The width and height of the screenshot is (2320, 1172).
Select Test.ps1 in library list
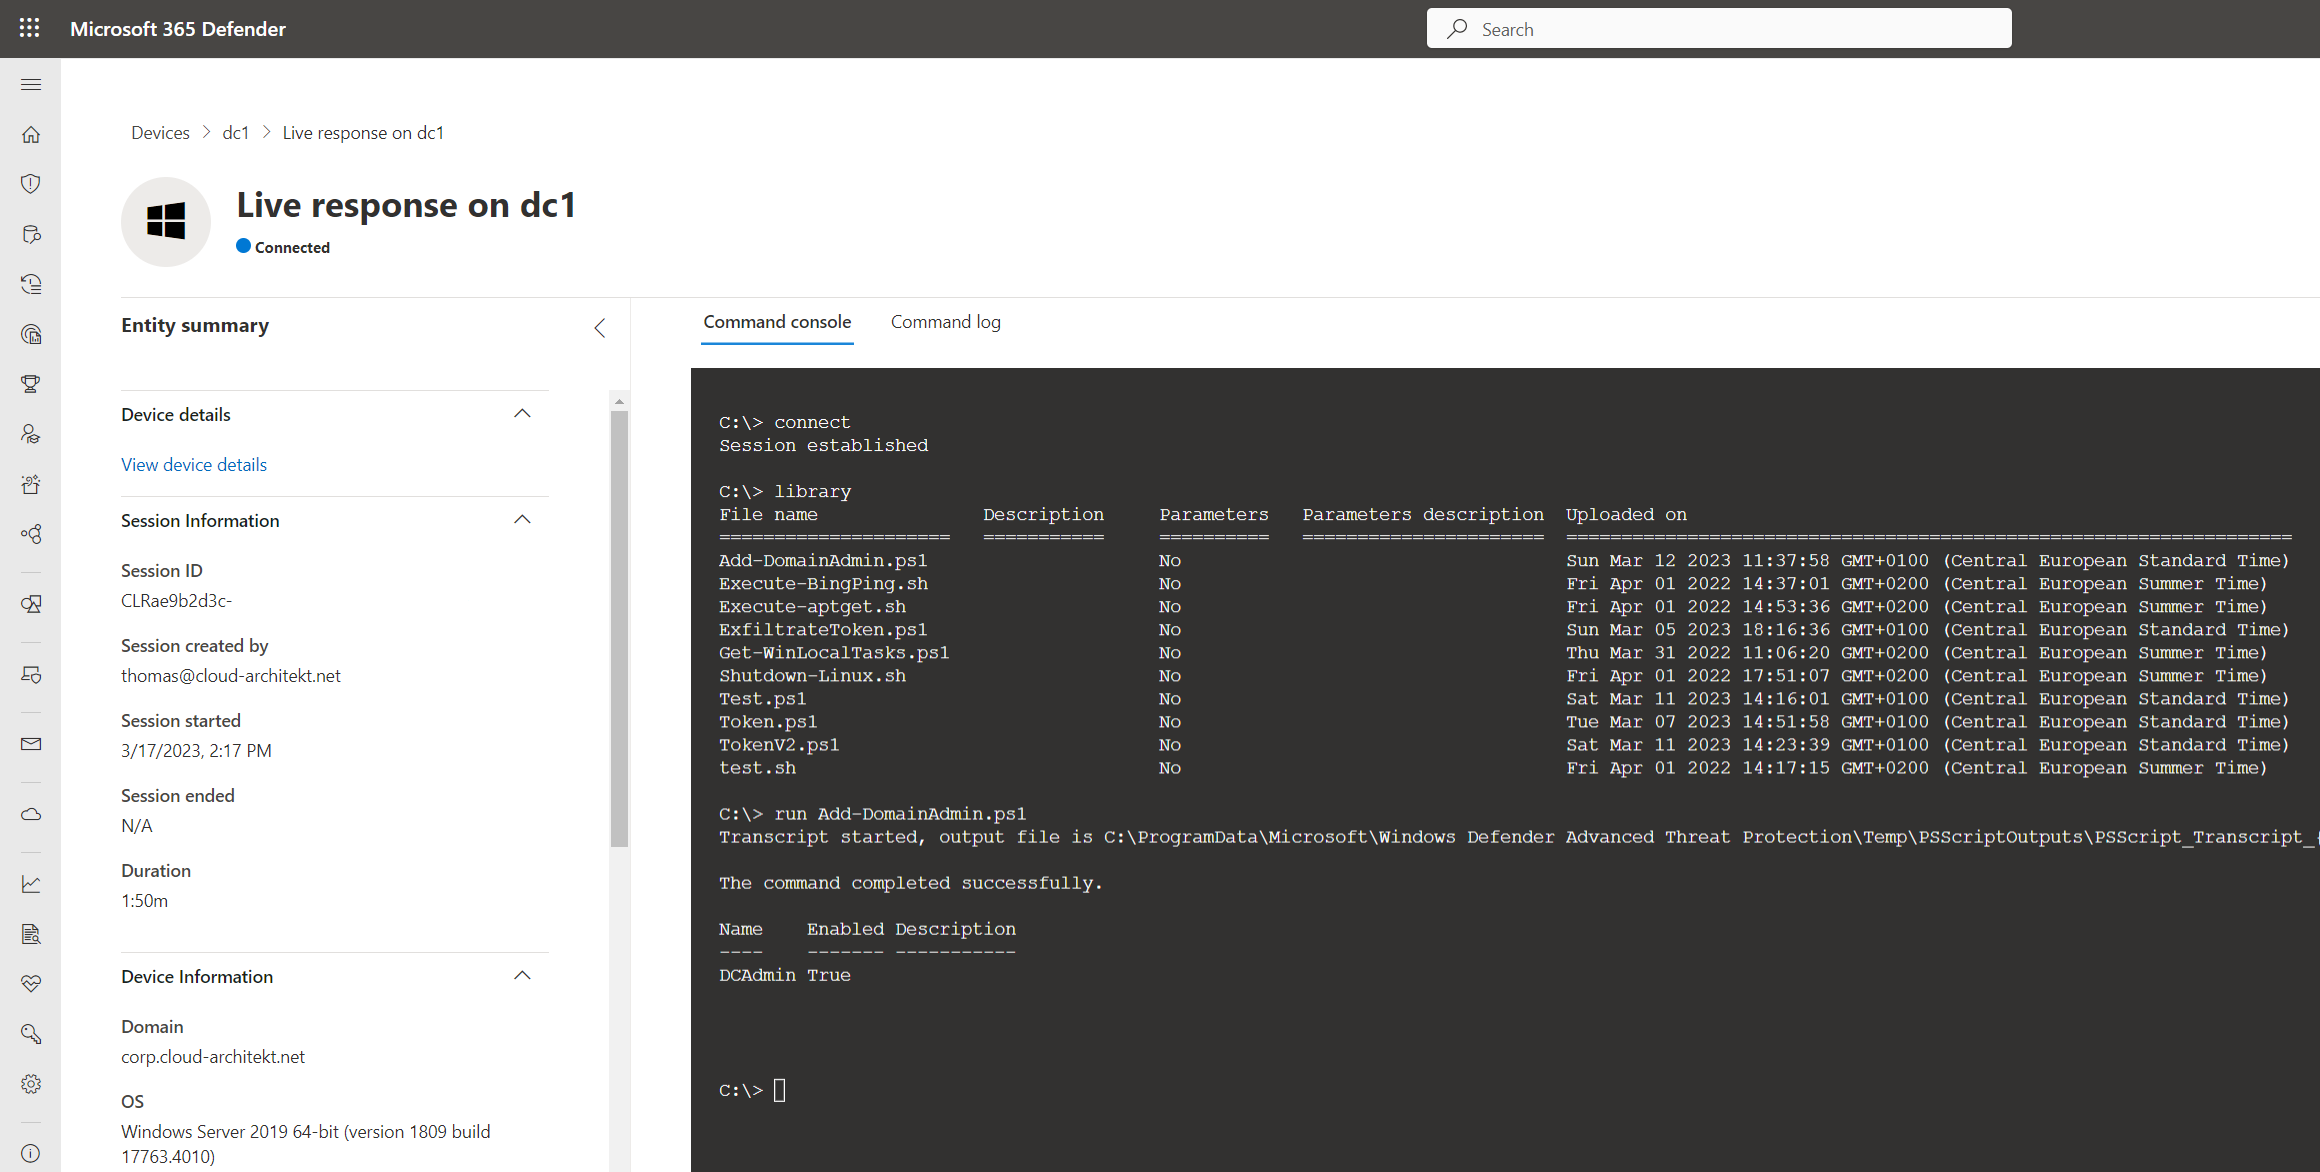coord(762,699)
